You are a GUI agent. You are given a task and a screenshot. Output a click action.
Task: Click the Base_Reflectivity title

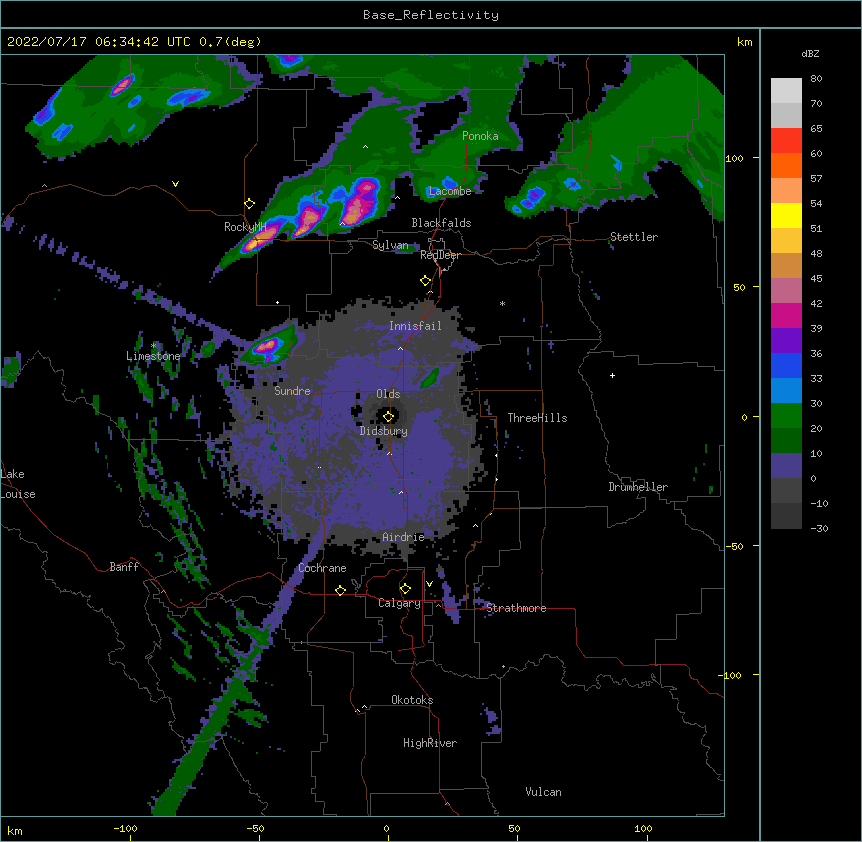pyautogui.click(x=431, y=15)
